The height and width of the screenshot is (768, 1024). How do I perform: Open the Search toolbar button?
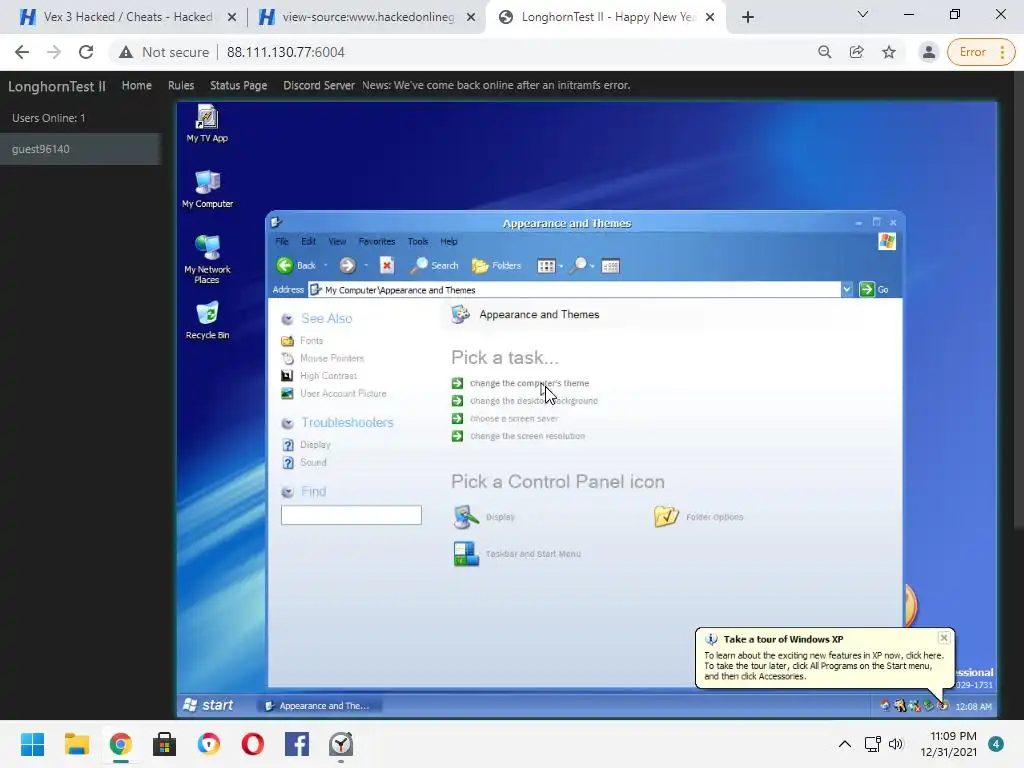(434, 265)
